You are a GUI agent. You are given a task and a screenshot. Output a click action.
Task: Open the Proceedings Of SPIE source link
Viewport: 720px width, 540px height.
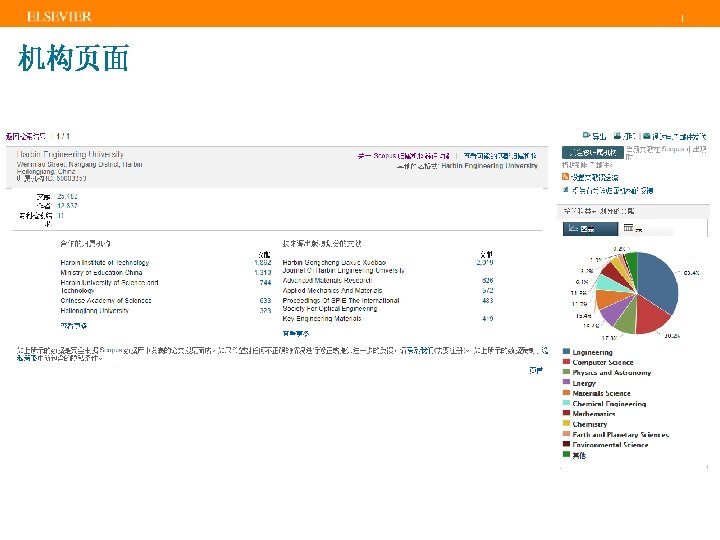[341, 304]
